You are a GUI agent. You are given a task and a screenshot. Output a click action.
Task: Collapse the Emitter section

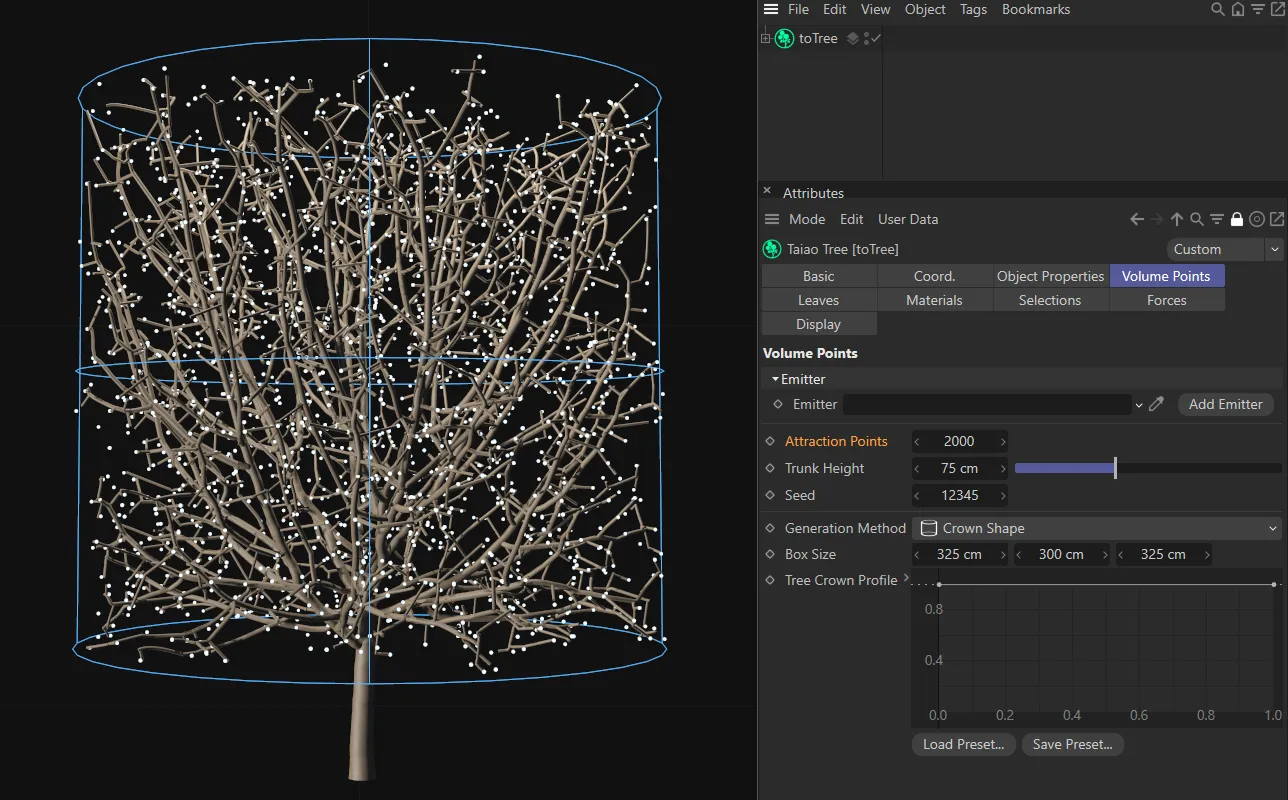coord(775,379)
